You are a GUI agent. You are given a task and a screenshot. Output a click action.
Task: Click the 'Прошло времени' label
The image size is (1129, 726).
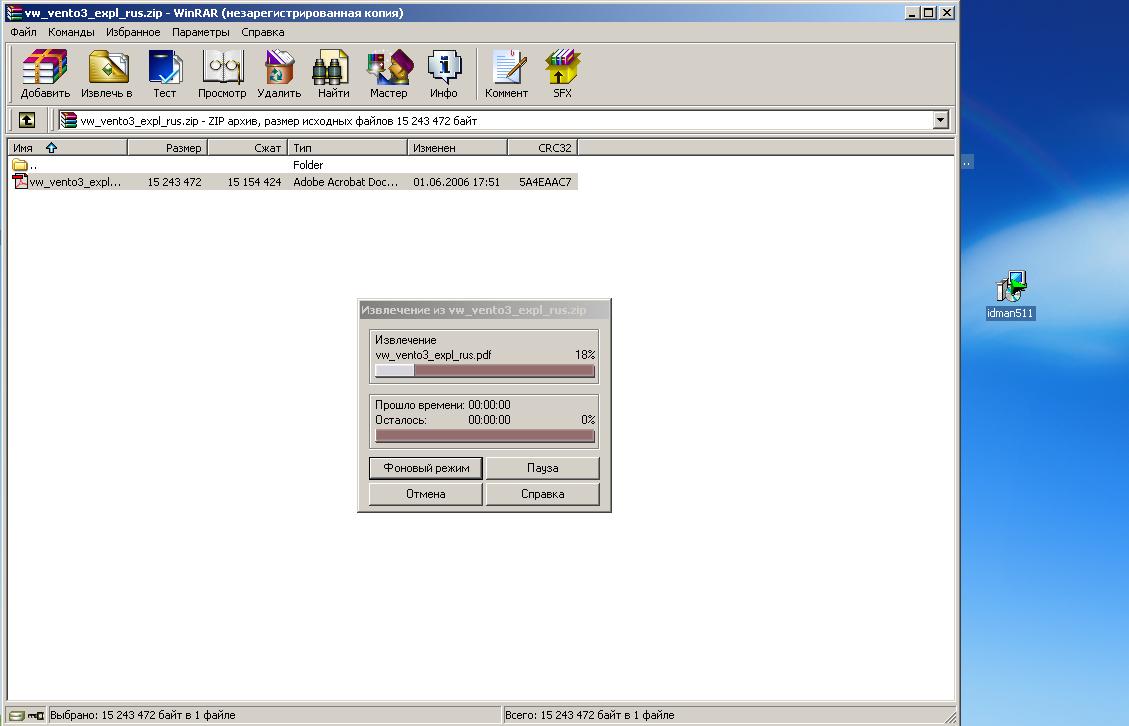(420, 405)
